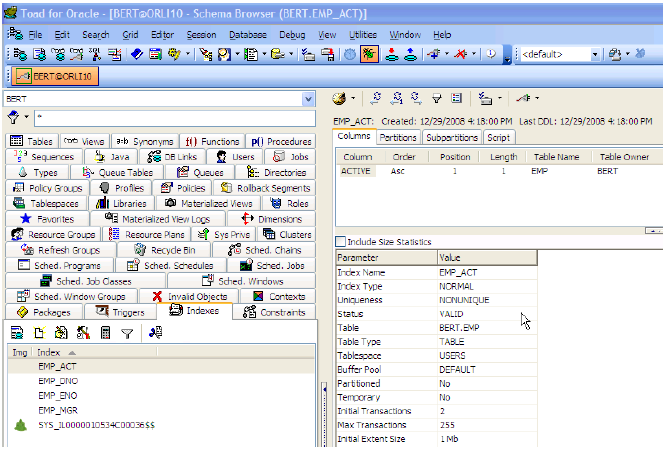Click the create index icon above list
665x450 pixels.
click(39, 333)
